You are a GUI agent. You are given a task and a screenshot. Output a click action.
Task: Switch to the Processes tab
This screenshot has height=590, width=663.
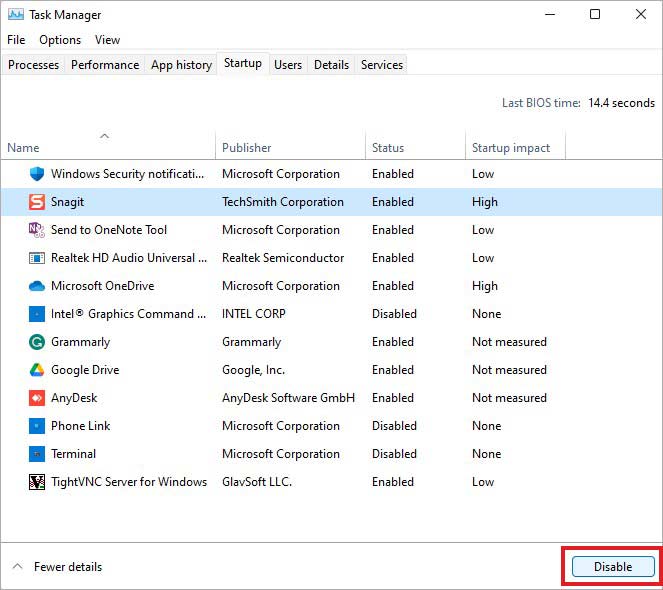coord(33,65)
